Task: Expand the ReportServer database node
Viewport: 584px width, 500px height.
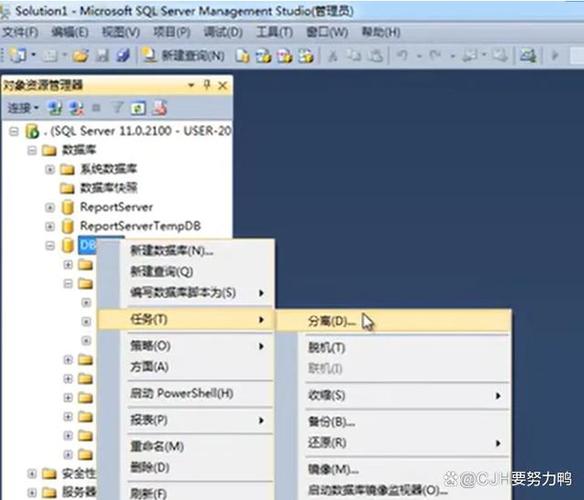Action: 50,208
